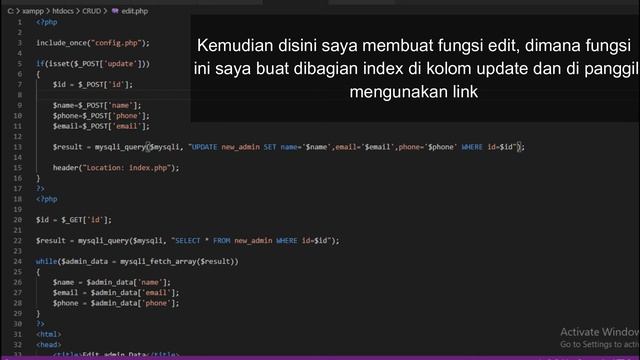
Task: Click the $name = $admin_data['name'] line
Action: [112, 282]
